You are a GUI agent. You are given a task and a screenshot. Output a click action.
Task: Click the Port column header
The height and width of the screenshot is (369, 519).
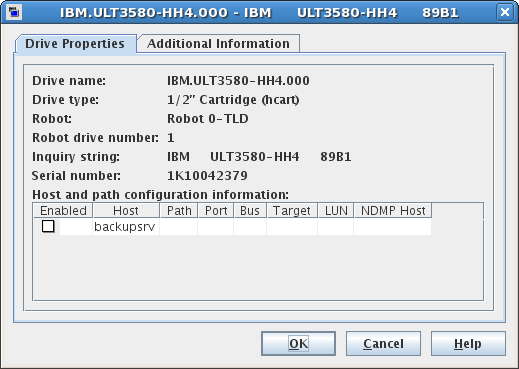[x=216, y=211]
